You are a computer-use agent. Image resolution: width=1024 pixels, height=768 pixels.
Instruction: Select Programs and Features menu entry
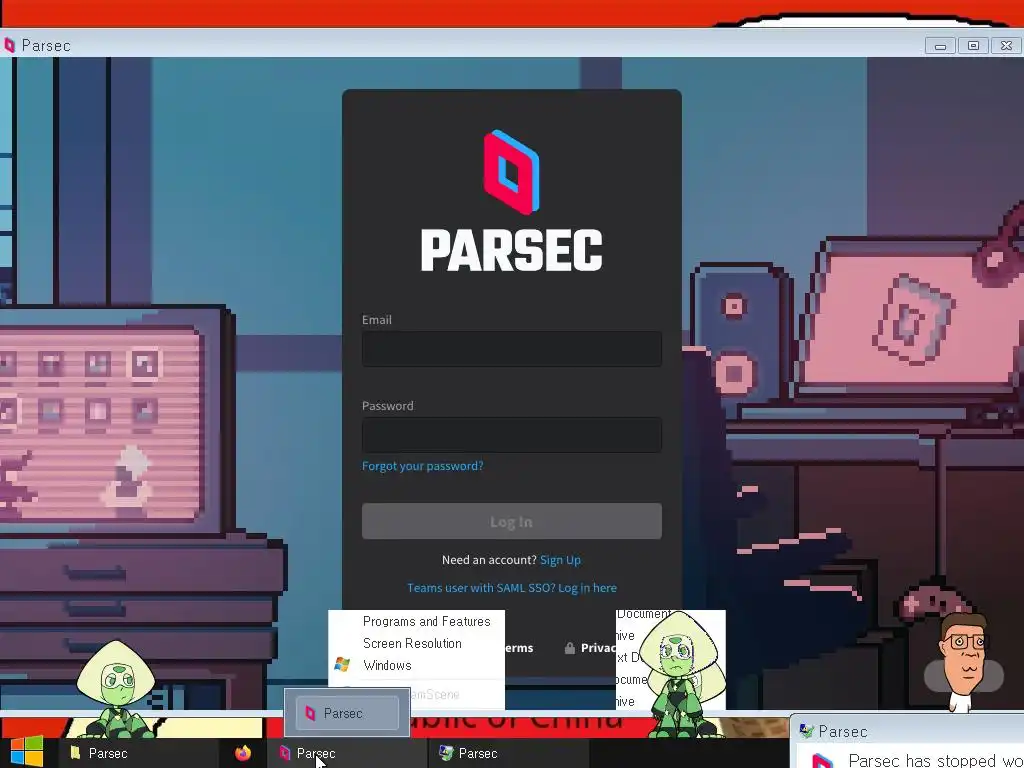click(426, 621)
